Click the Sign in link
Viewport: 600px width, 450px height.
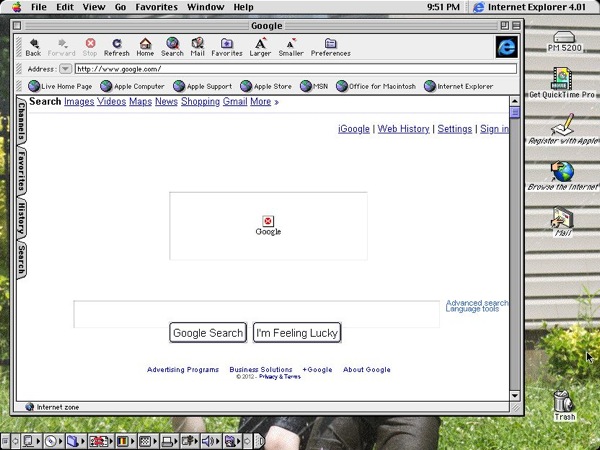tap(494, 129)
